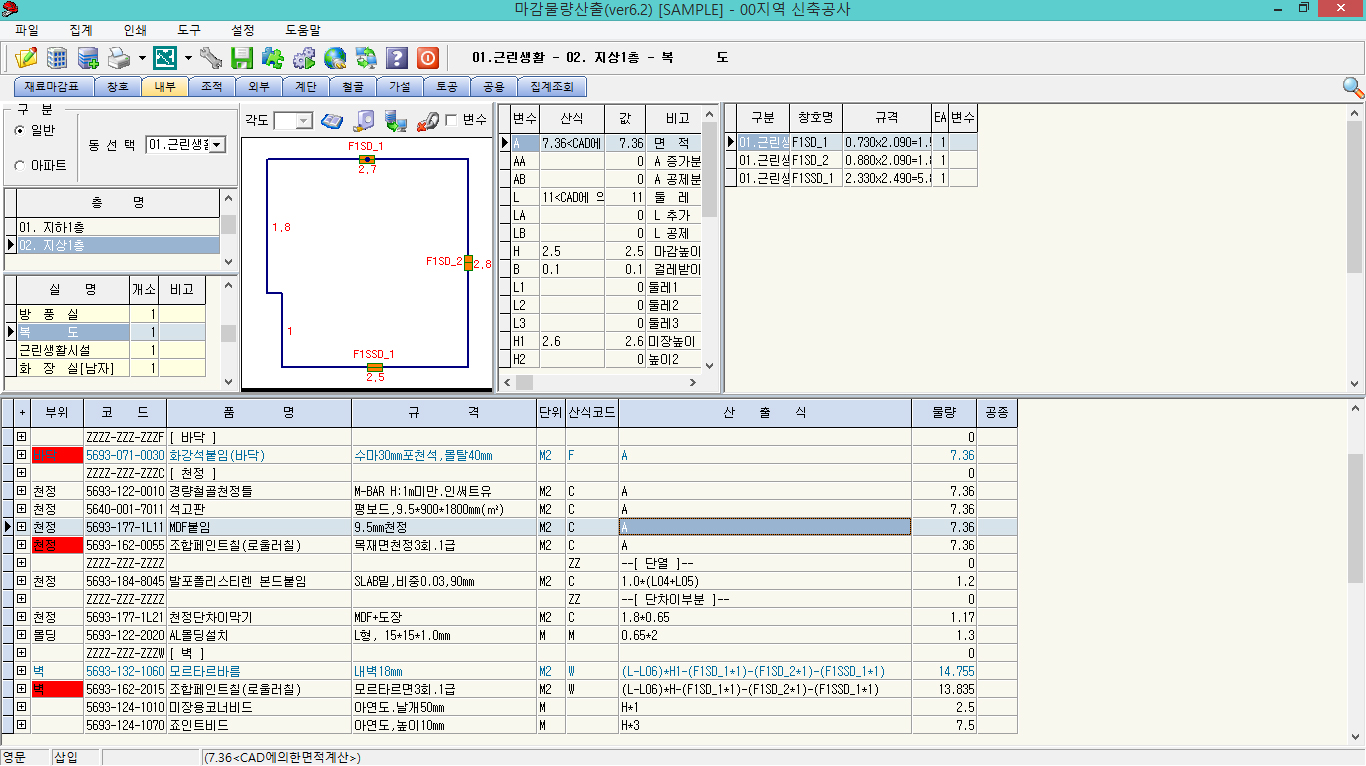
Task: Click the broken link icon with red X
Action: [x=427, y=120]
